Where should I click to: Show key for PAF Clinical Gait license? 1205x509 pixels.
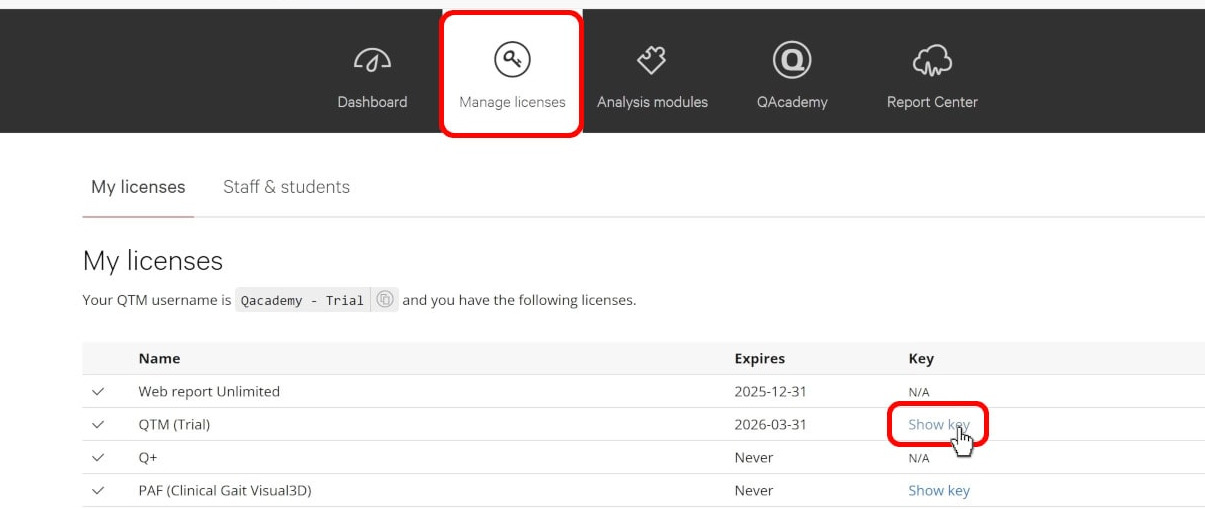938,491
